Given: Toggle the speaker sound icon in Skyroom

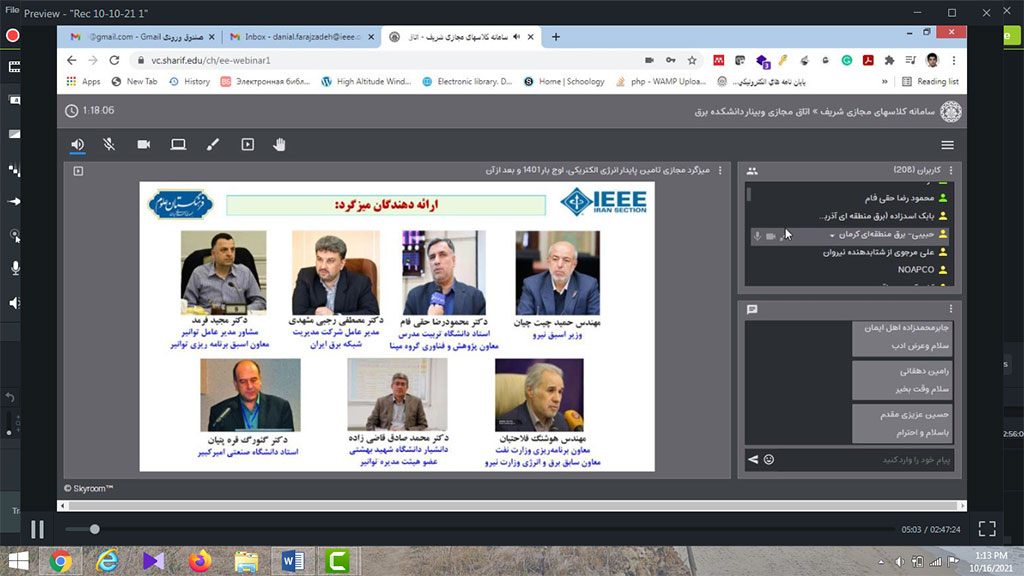Looking at the screenshot, I should 78,144.
